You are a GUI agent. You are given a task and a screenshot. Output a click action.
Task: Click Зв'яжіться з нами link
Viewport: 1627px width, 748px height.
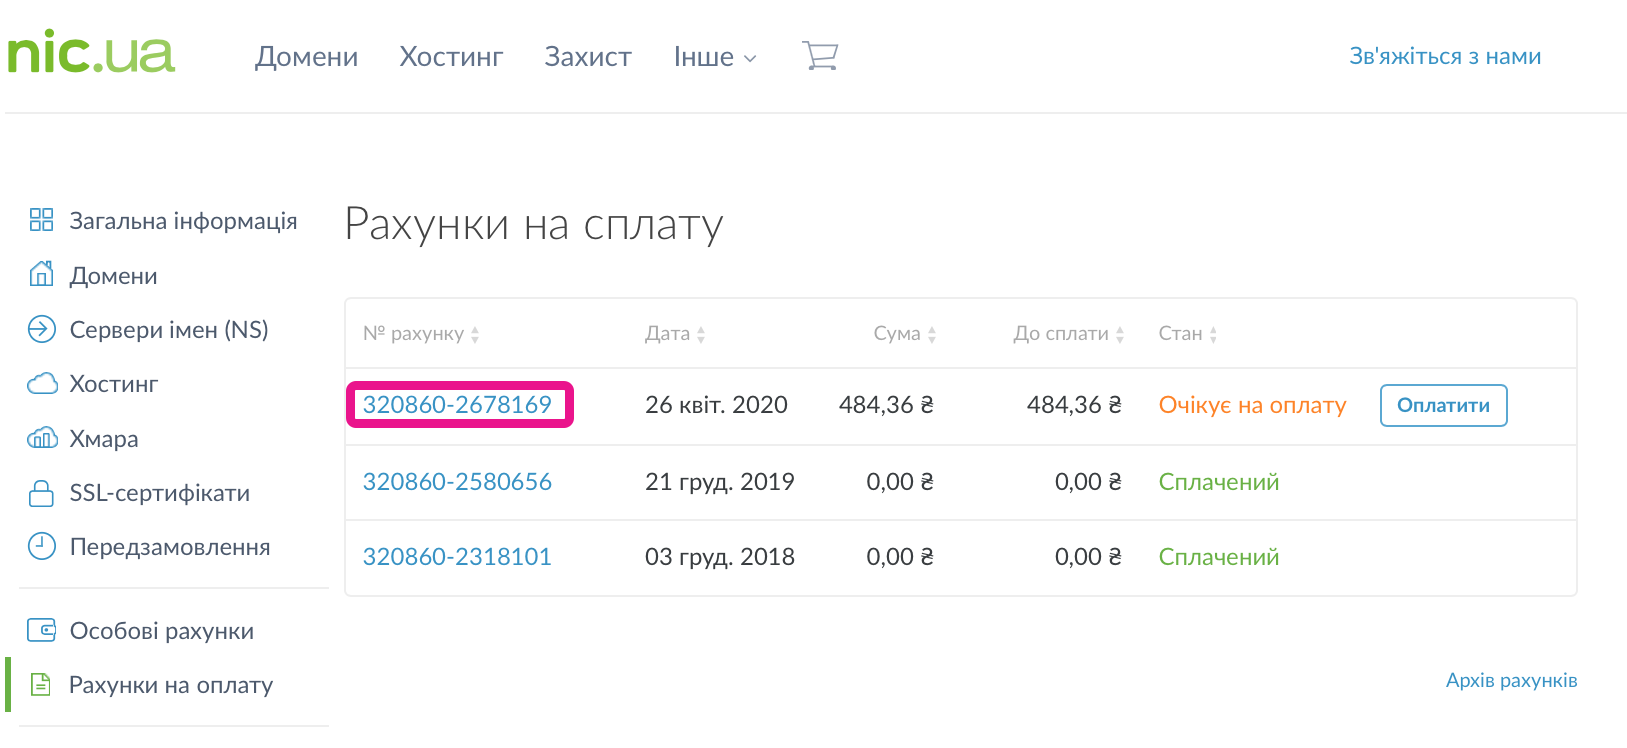click(x=1444, y=57)
